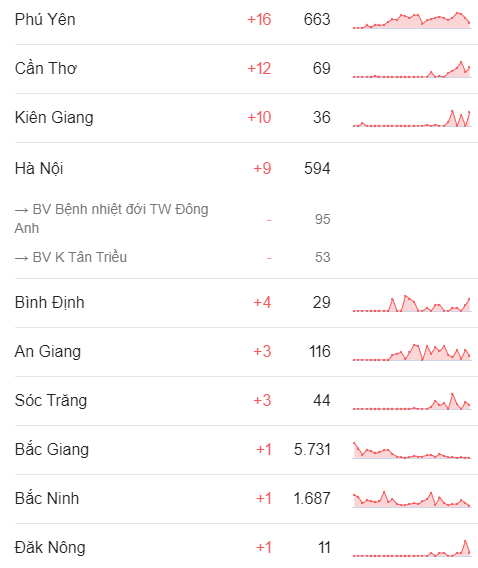The image size is (478, 568).
Task: Open the Kiên Giang sparkline chart
Action: [x=412, y=118]
